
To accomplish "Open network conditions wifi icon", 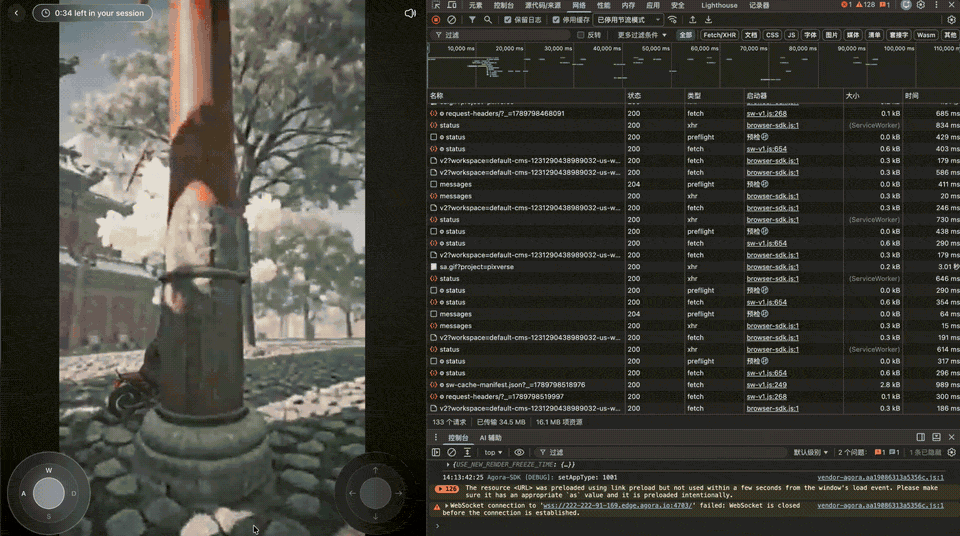I will coord(672,20).
